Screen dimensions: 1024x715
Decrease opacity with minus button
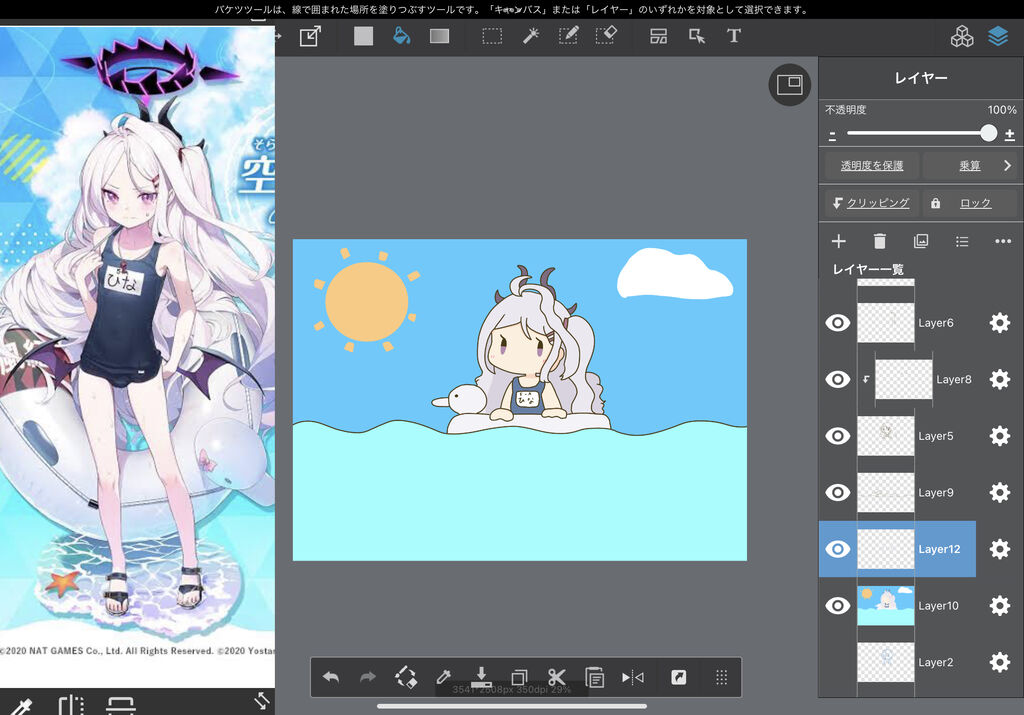point(832,136)
